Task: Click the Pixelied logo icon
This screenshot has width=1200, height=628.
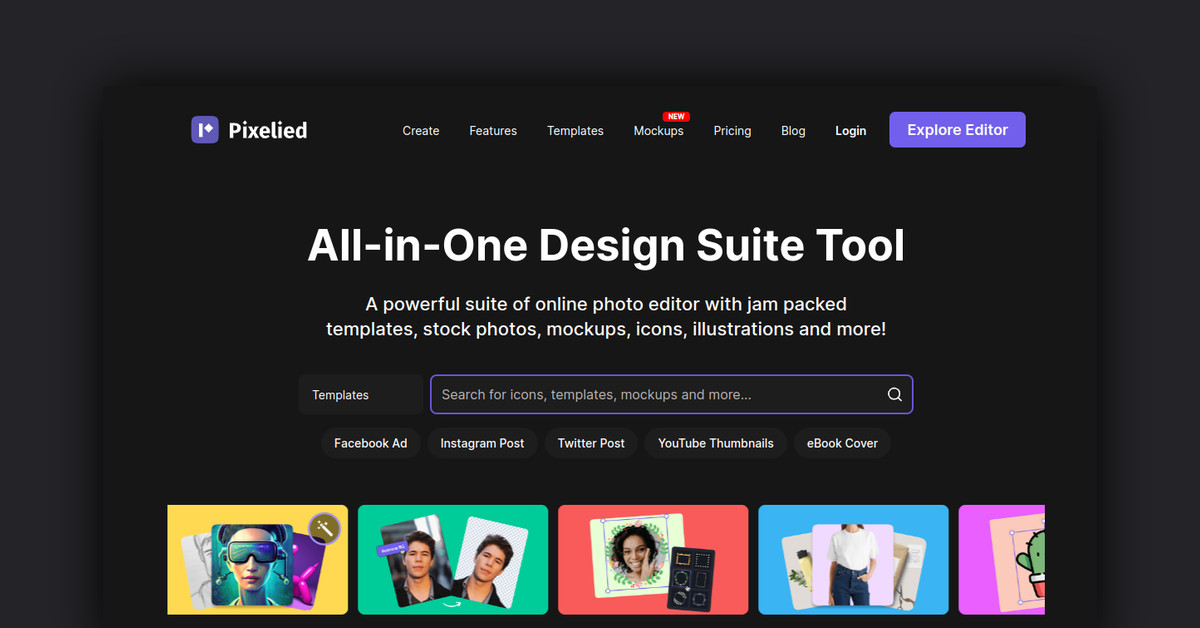Action: point(205,129)
